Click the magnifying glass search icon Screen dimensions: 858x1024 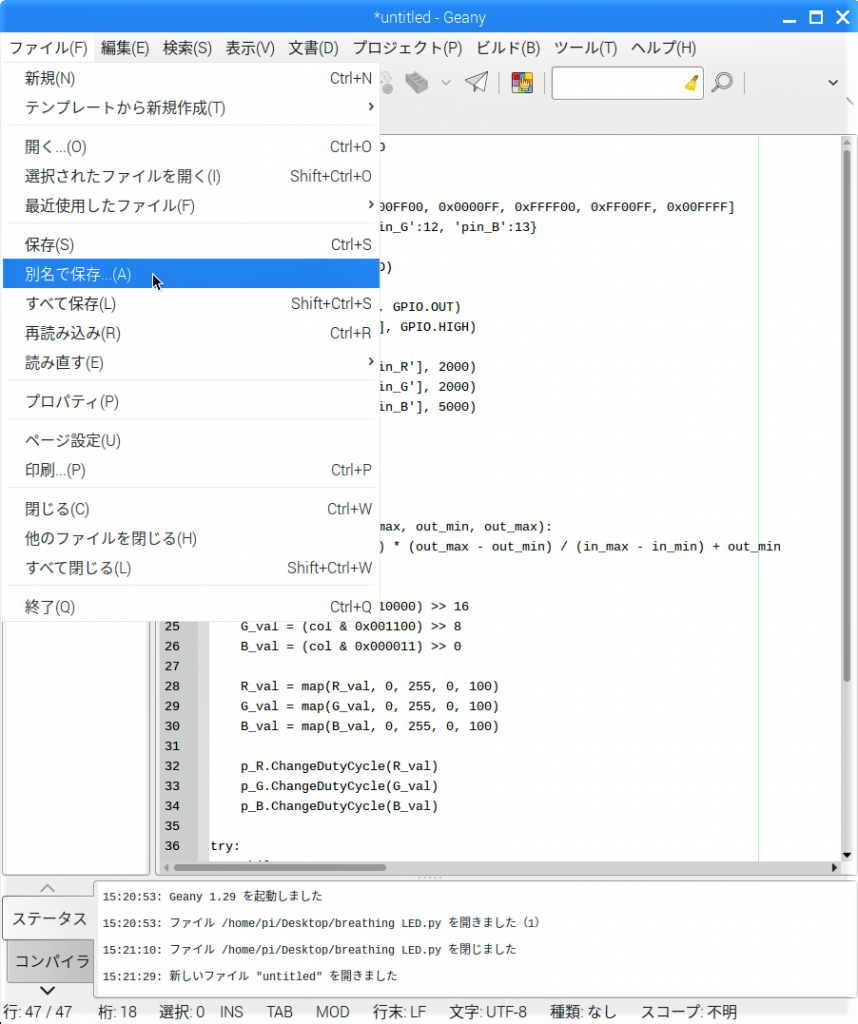722,83
